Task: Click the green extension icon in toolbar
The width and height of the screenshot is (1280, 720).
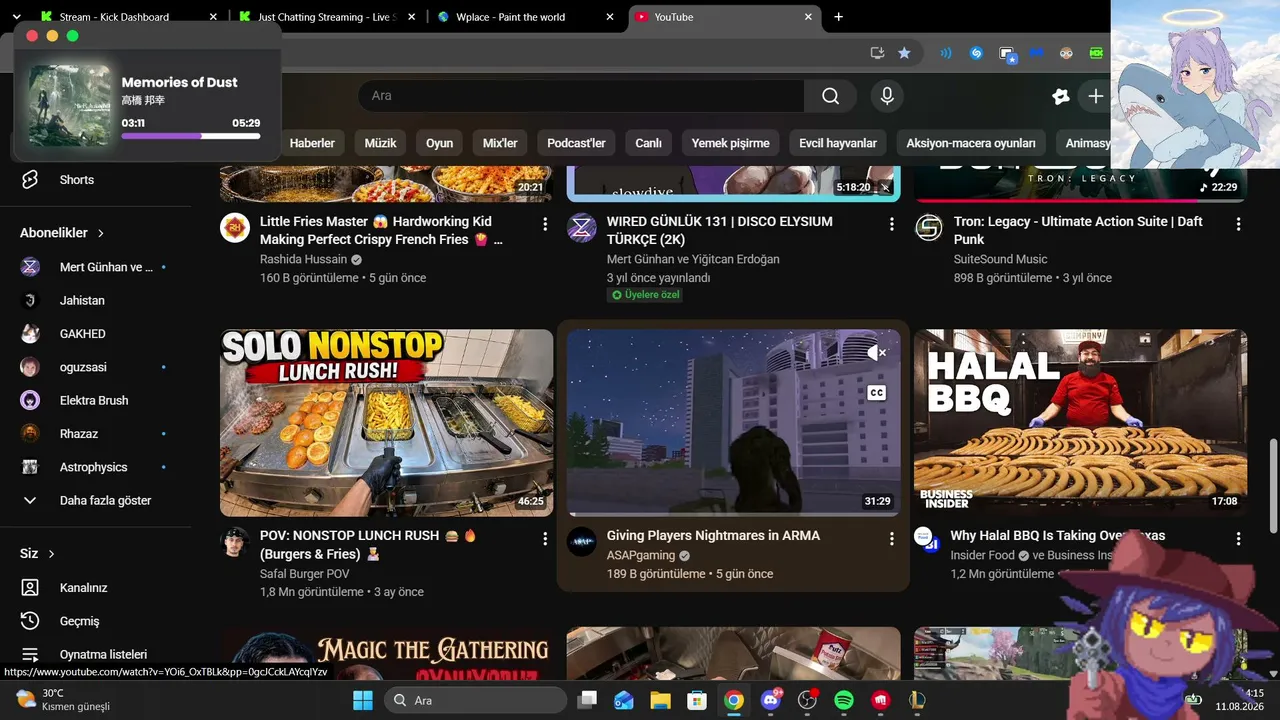Action: coord(1096,53)
